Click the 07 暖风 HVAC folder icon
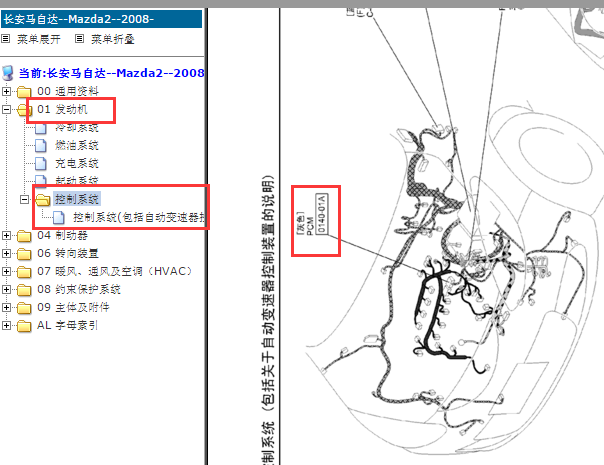This screenshot has width=604, height=465. pos(24,272)
